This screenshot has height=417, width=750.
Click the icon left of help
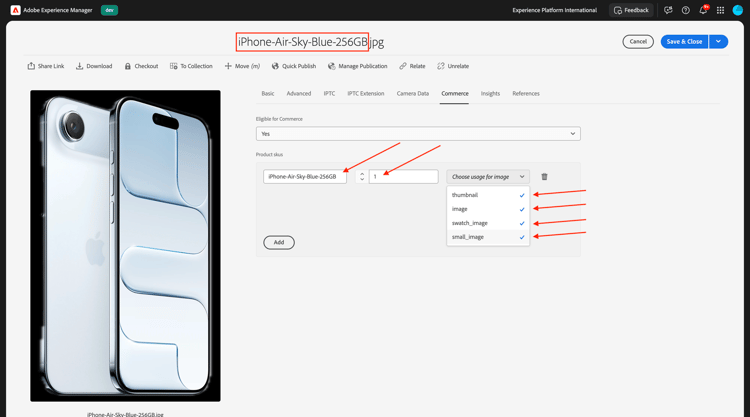[x=668, y=10]
